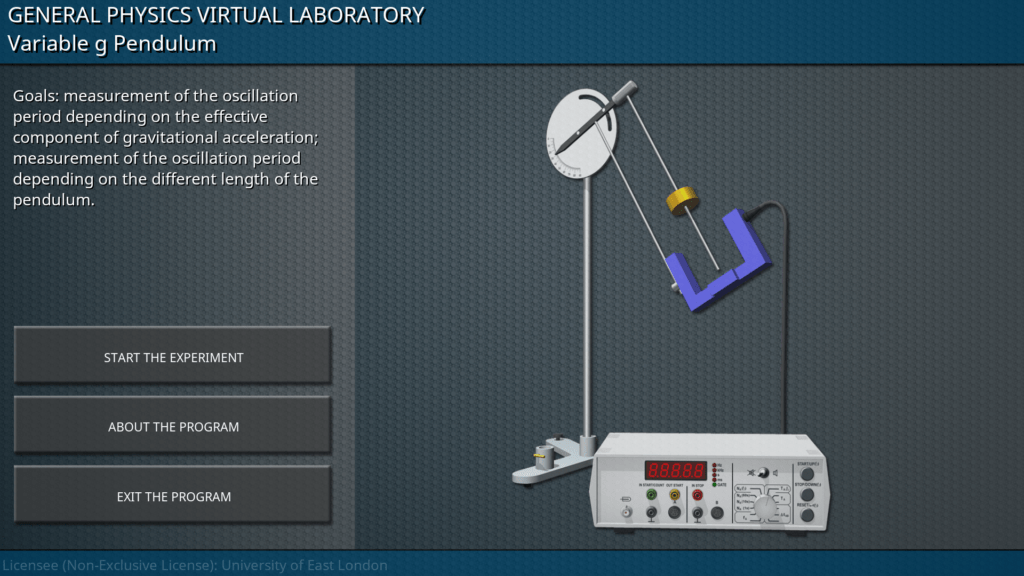The image size is (1024, 576).
Task: Click the red five-digit LED display
Action: 676,470
